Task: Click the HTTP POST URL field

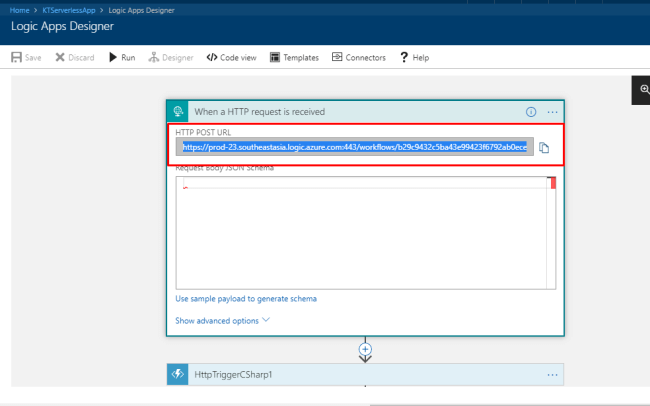Action: 355,147
